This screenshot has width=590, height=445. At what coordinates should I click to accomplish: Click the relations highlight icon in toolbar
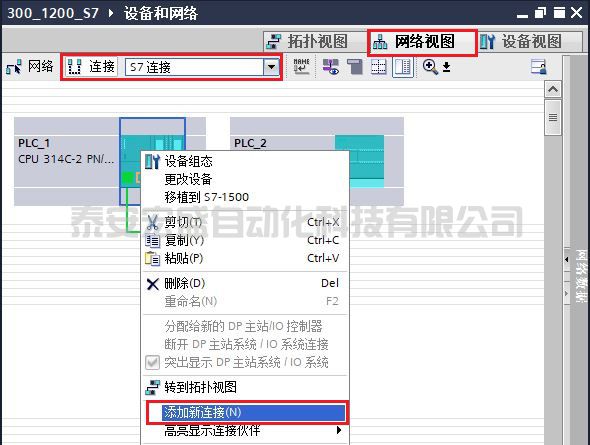point(330,67)
